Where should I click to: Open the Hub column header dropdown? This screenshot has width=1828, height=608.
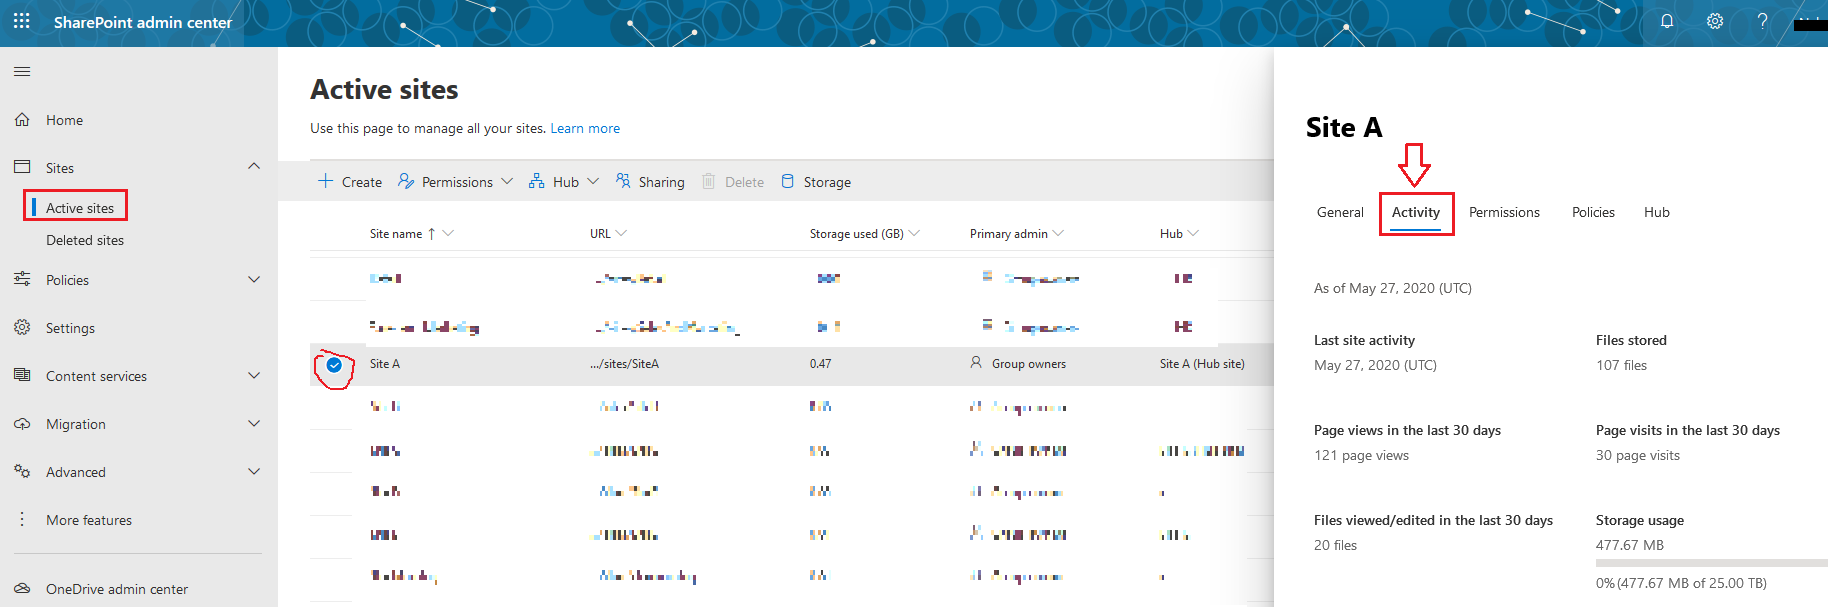click(1193, 233)
